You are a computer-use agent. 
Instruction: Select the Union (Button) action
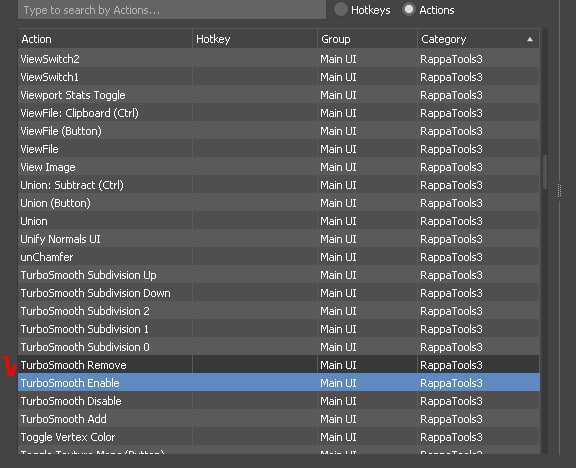tap(279, 203)
